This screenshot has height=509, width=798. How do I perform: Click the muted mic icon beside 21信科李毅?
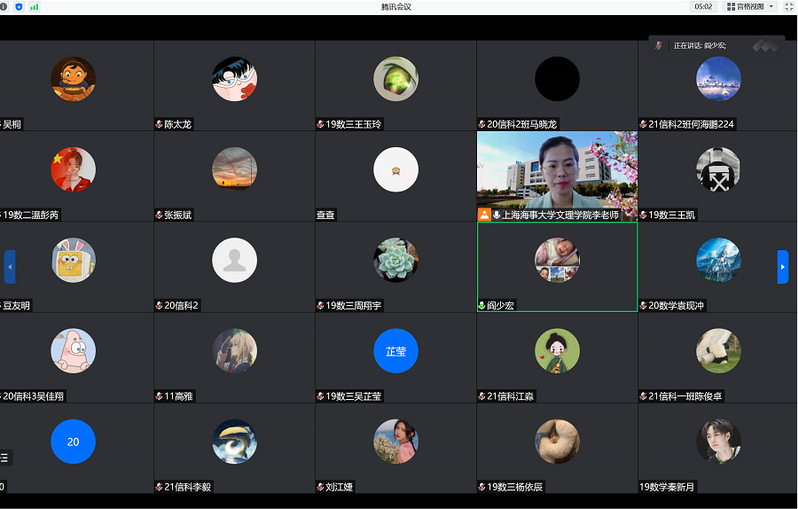pyautogui.click(x=159, y=487)
